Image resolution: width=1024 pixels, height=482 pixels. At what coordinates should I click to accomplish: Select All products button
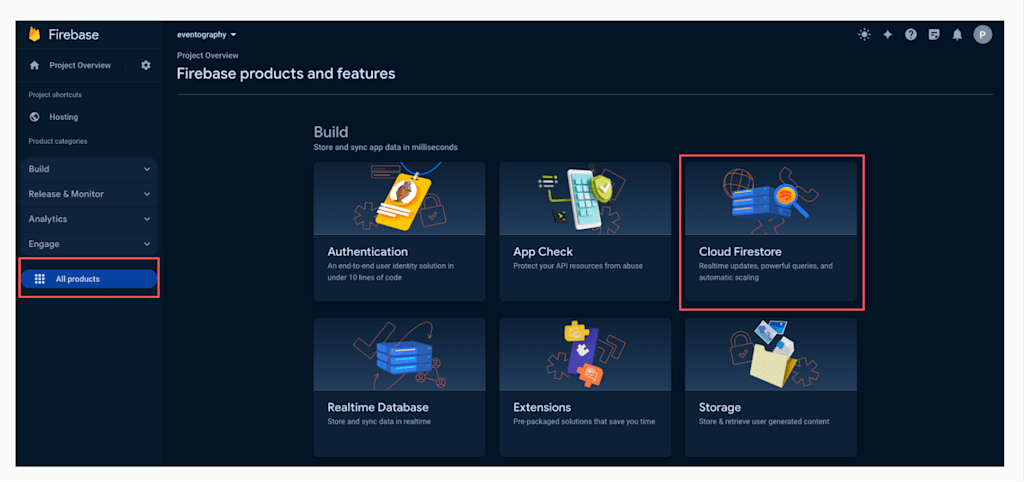[89, 279]
